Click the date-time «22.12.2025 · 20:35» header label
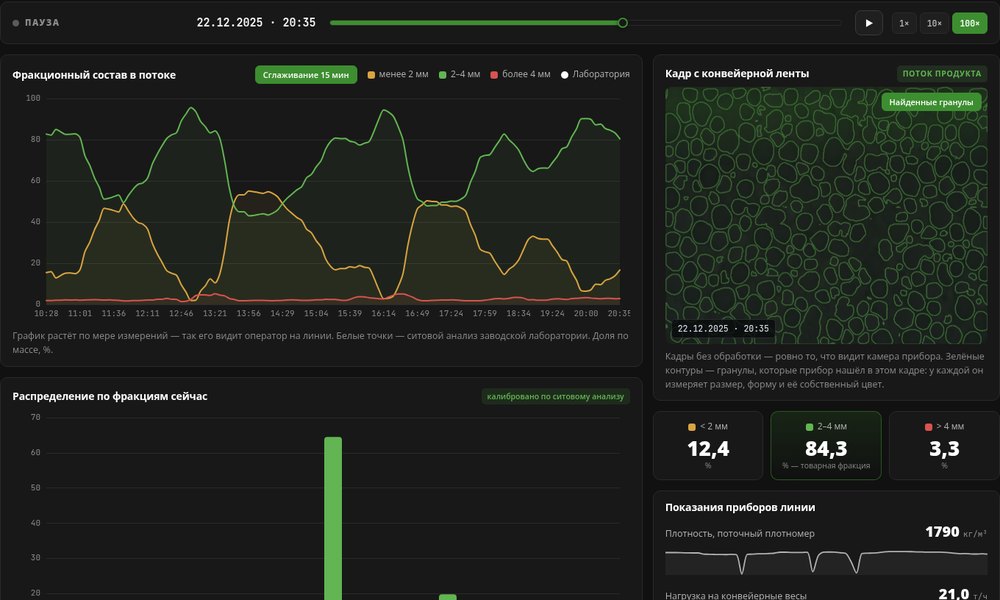The height and width of the screenshot is (600, 1000). [x=256, y=22]
